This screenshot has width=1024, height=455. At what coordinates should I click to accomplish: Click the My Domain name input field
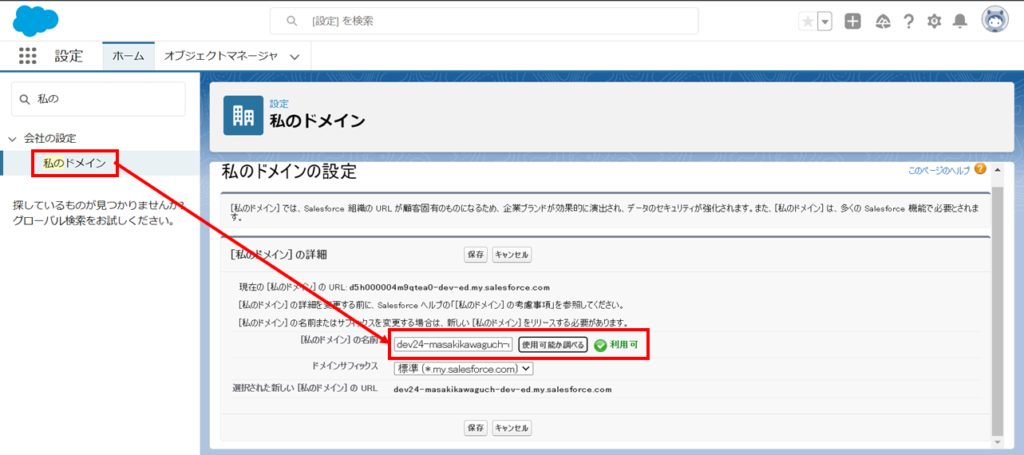click(x=453, y=344)
